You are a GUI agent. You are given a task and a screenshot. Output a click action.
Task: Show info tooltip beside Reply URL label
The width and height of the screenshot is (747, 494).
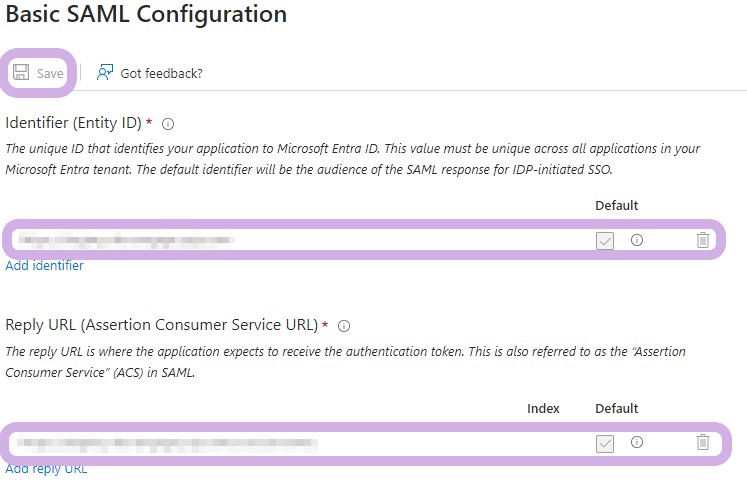pyautogui.click(x=344, y=326)
